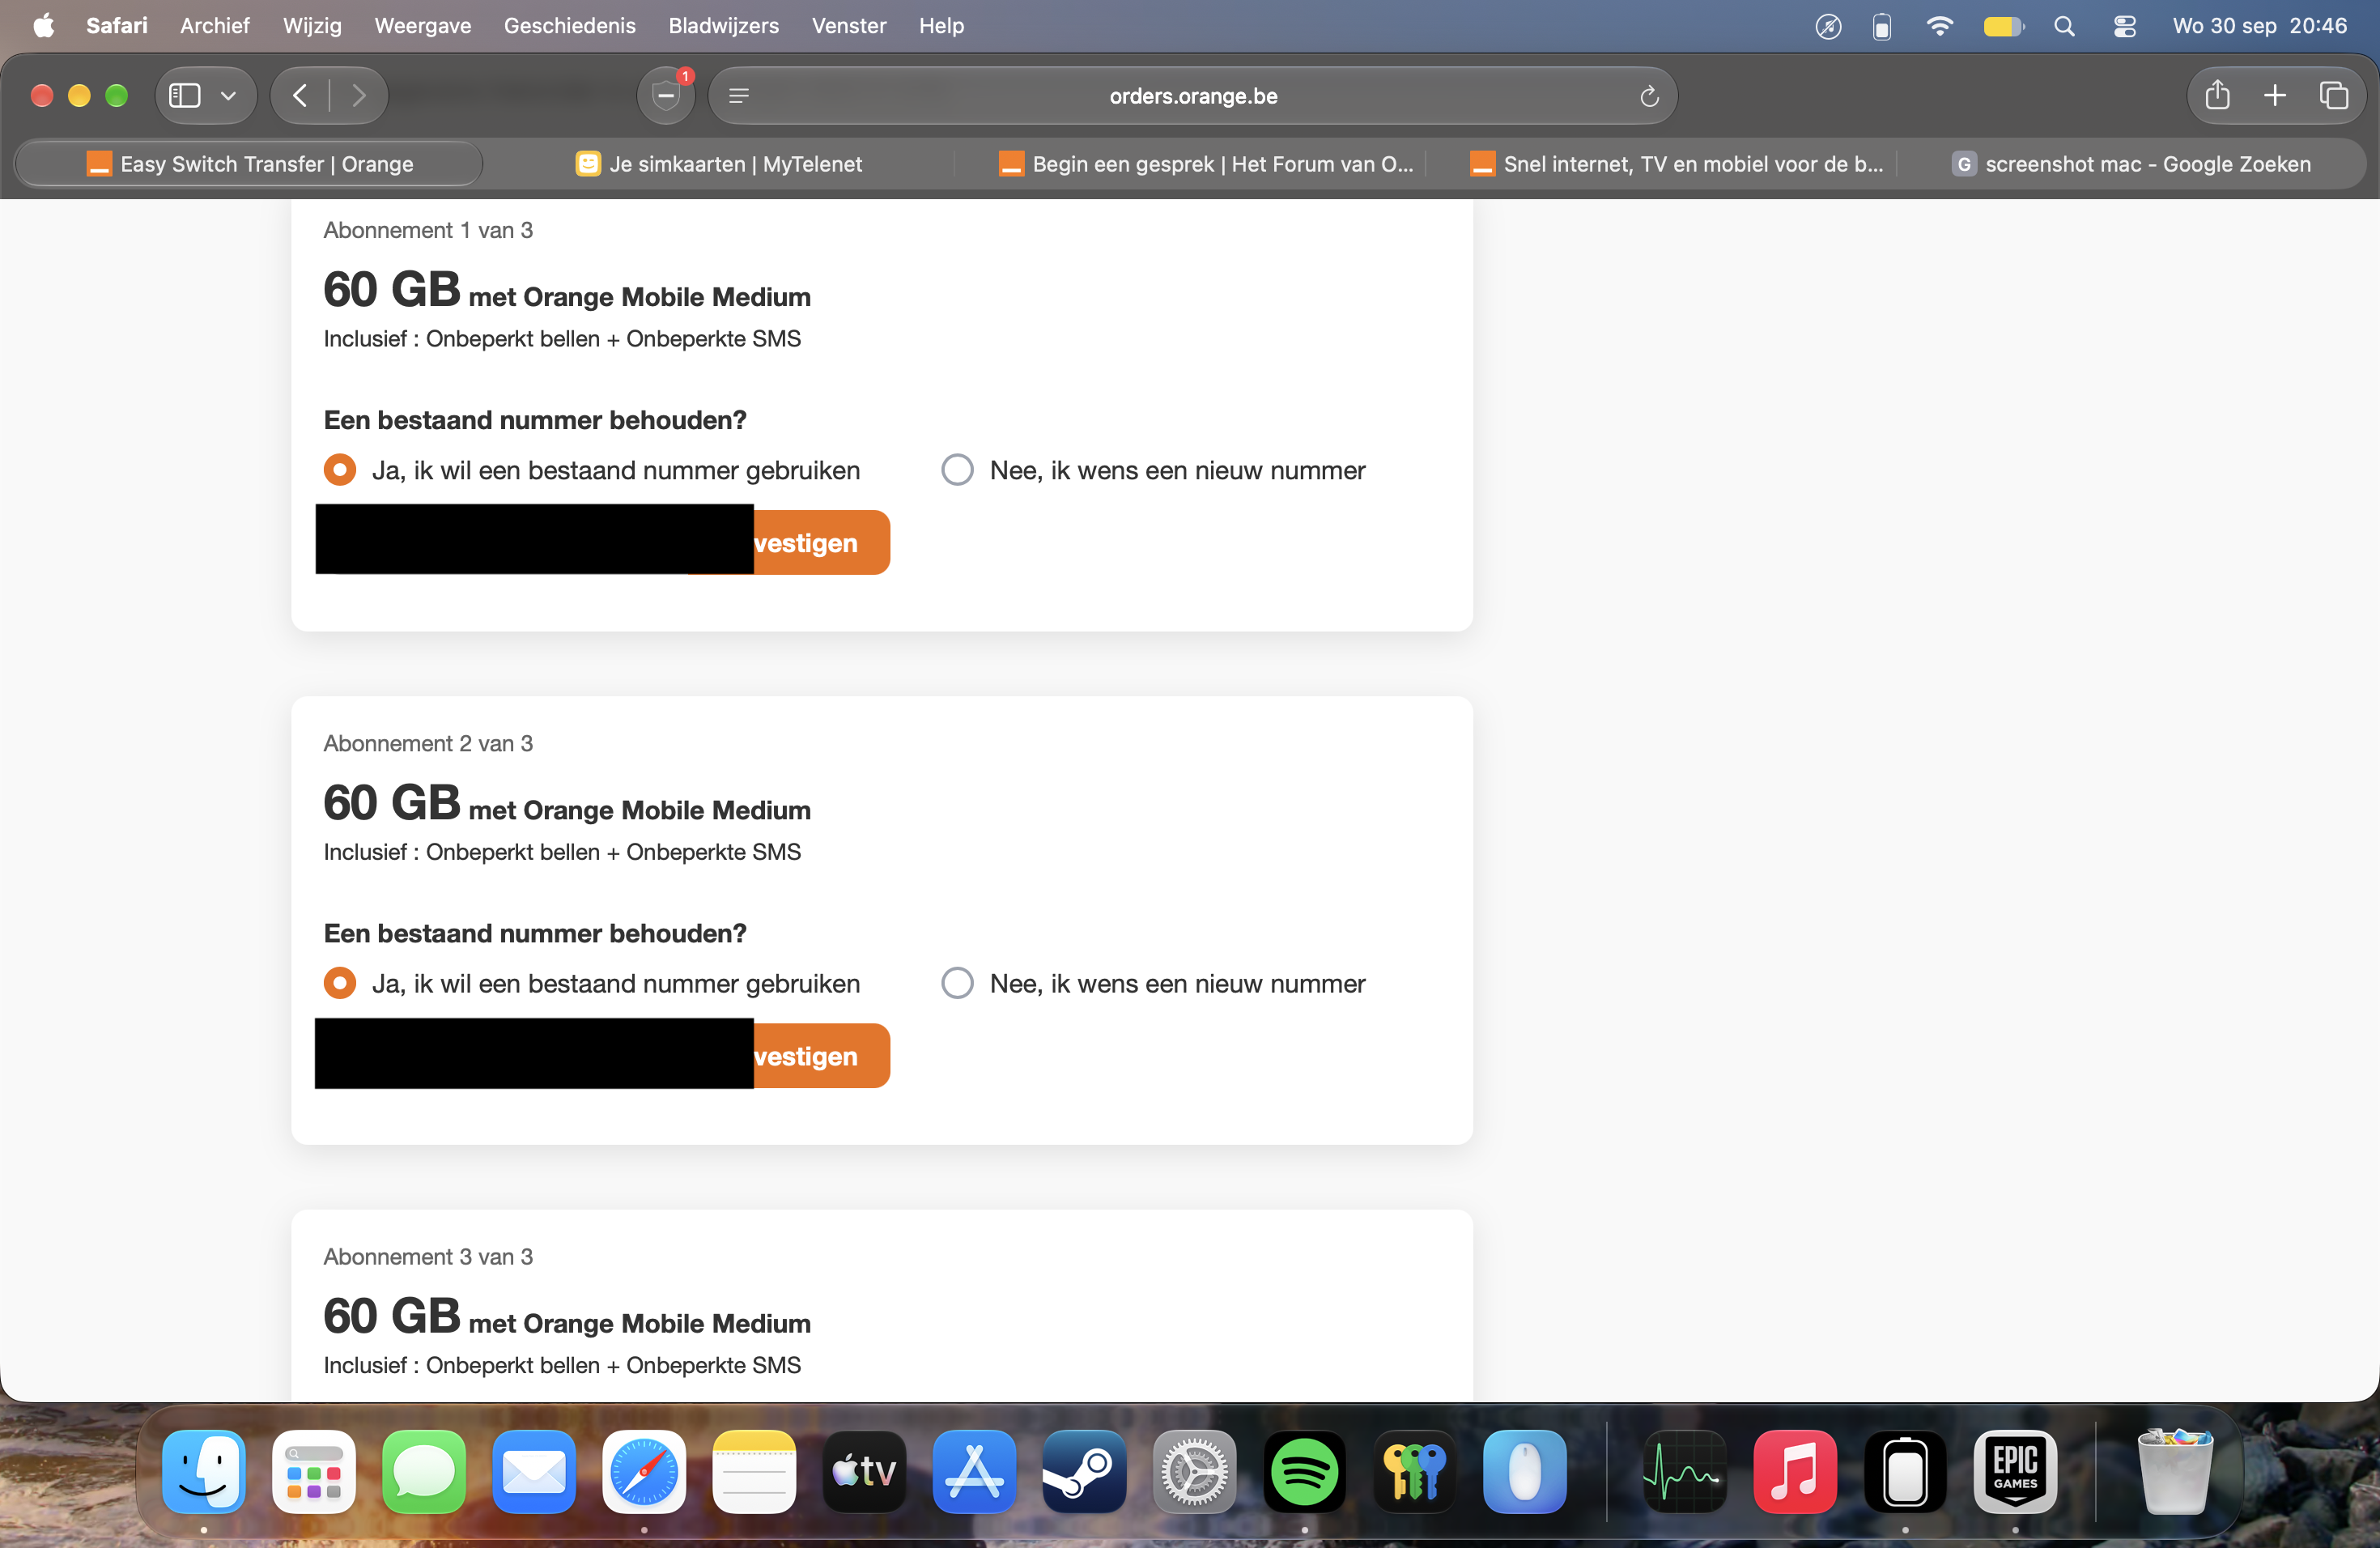Go forward to the next page
The height and width of the screenshot is (1548, 2380).
click(x=358, y=96)
